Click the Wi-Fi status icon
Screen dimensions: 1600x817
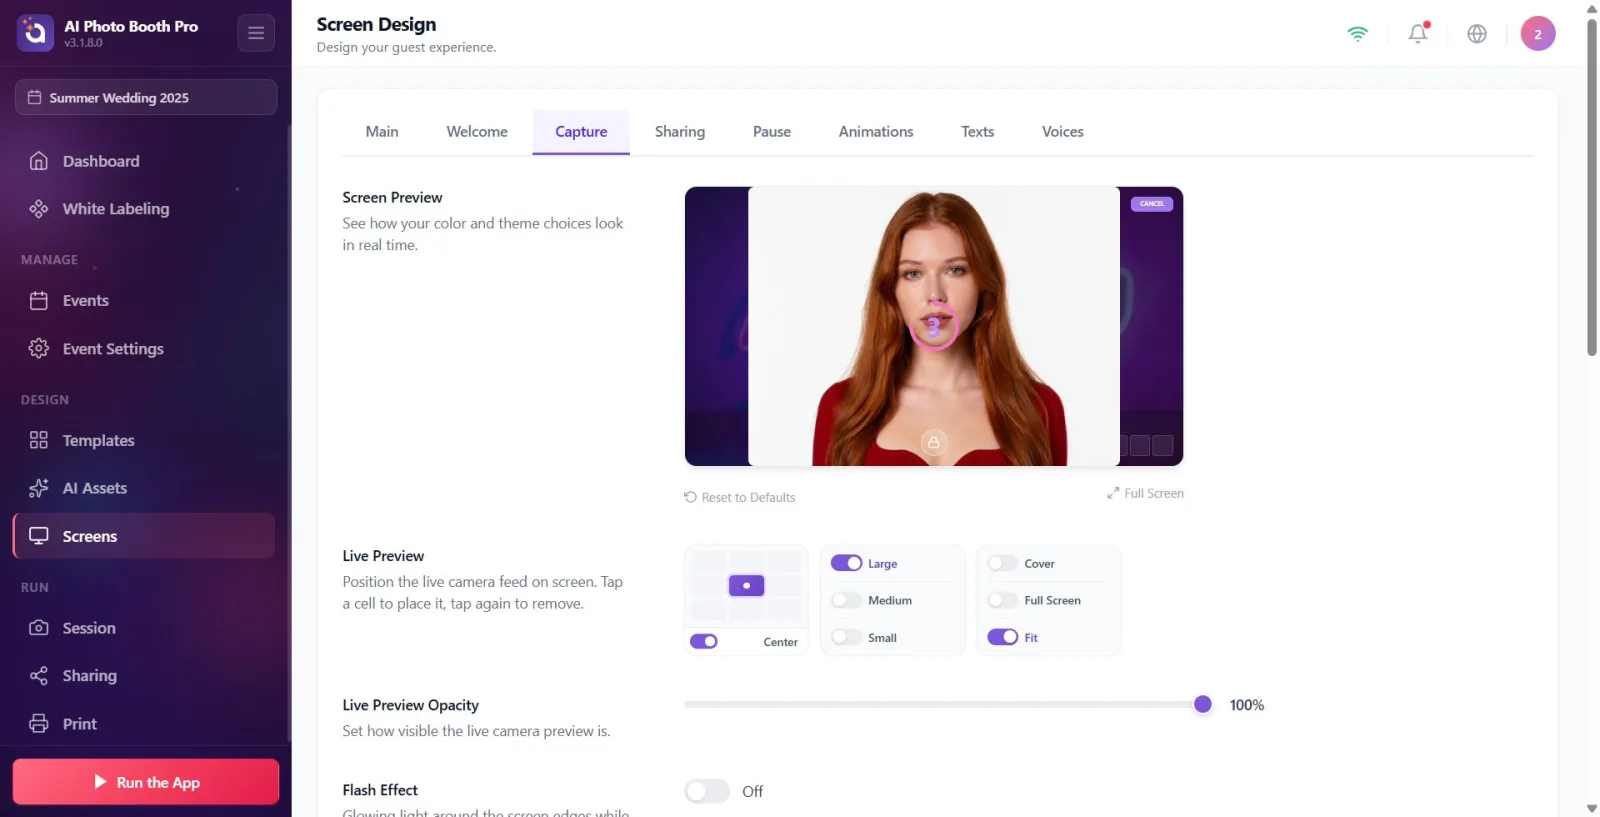point(1357,34)
